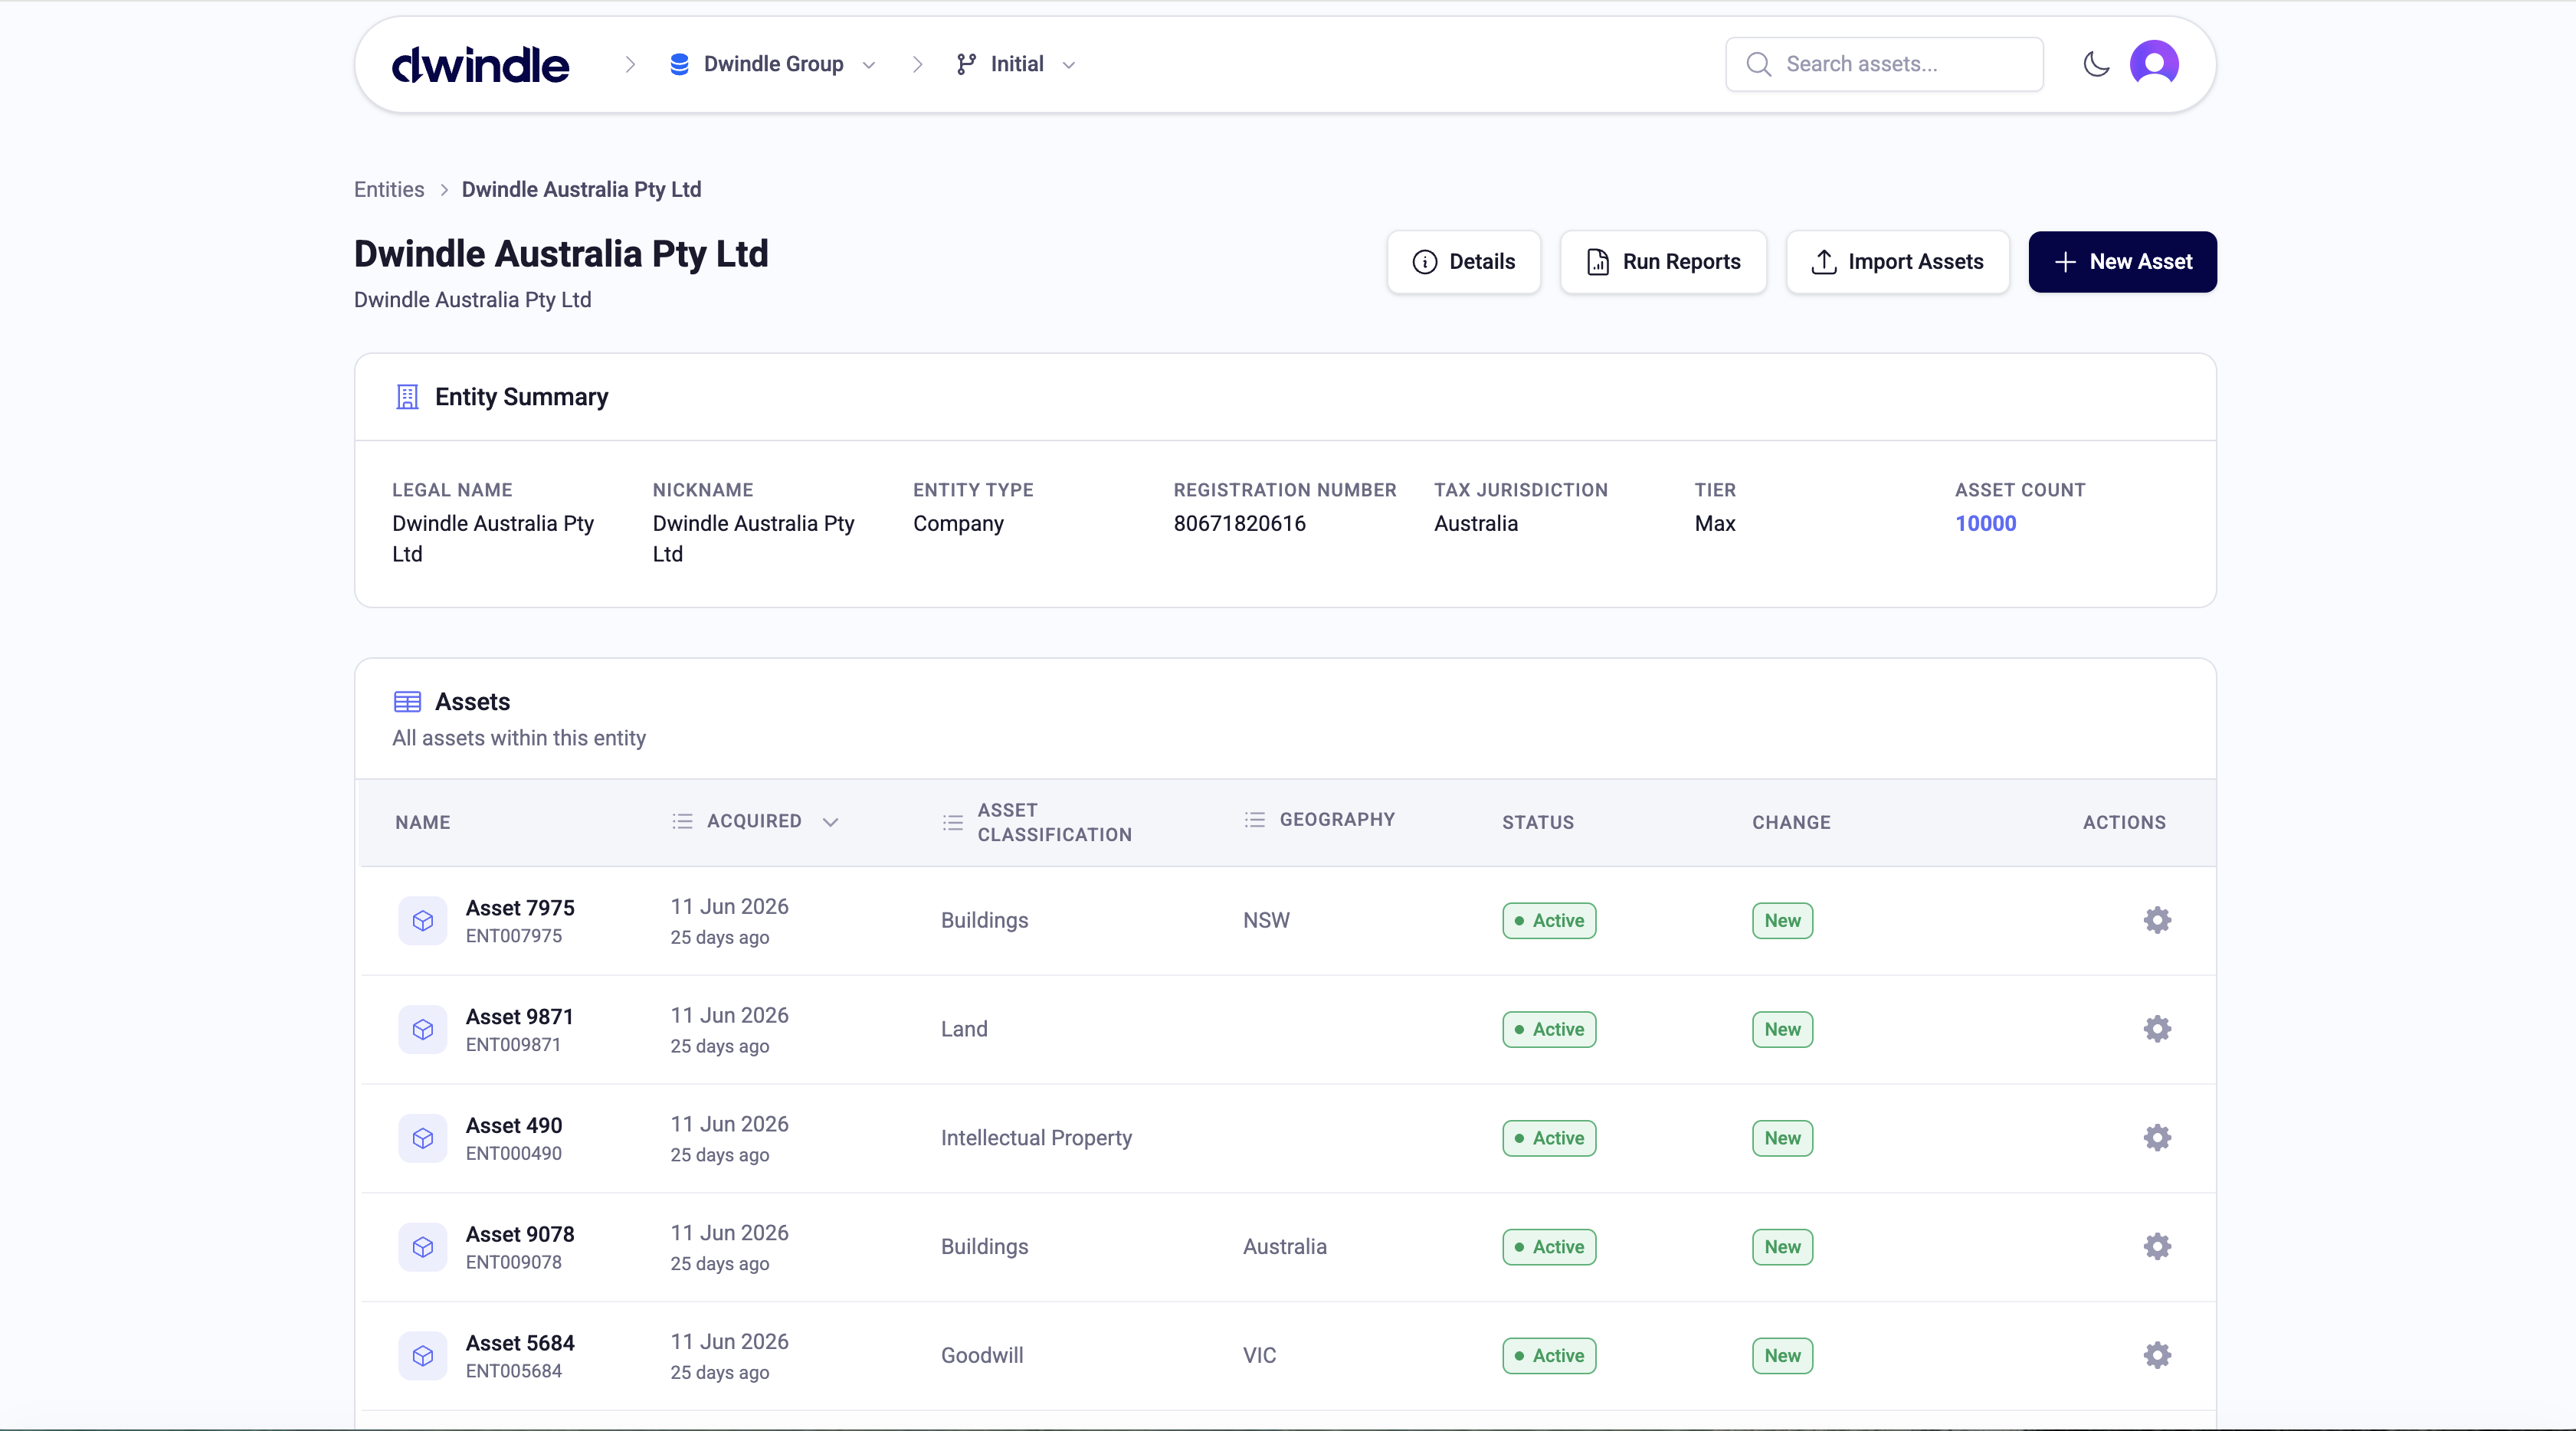Open Geography column filter icon
The width and height of the screenshot is (2576, 1431).
click(x=1254, y=820)
